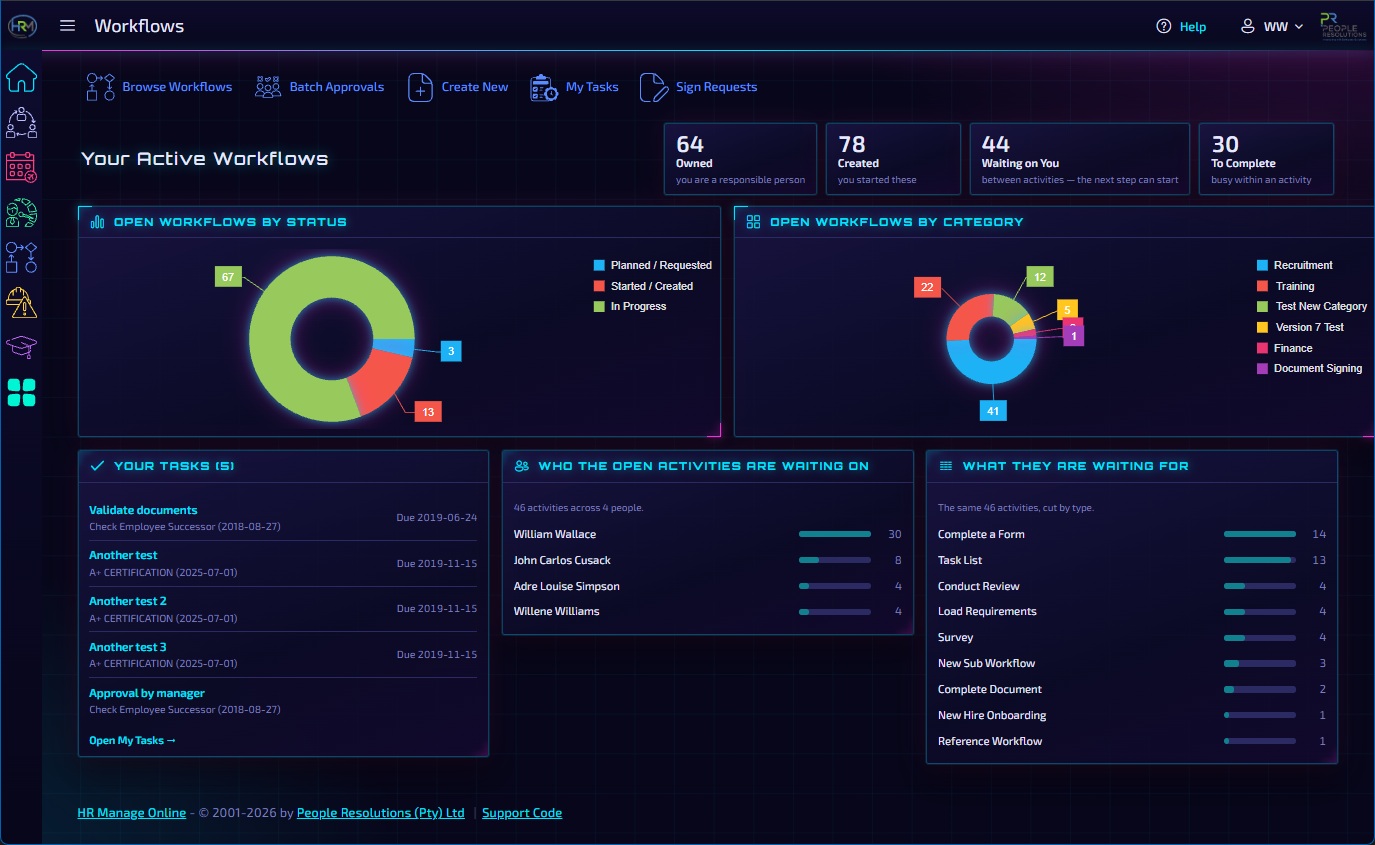The image size is (1375, 845).
Task: Open People Resolutions (Pty) Ltd footer link
Action: point(381,813)
